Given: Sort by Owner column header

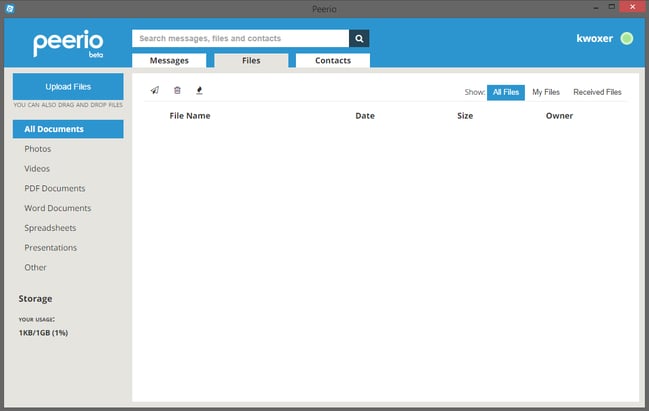Looking at the screenshot, I should click(559, 116).
